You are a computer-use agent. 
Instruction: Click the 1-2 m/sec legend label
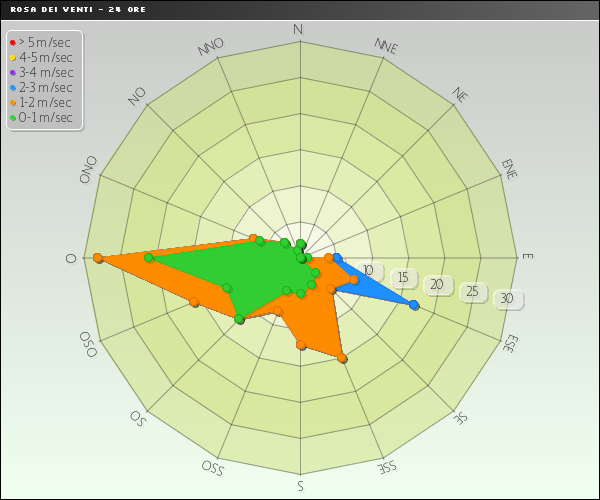(45, 102)
